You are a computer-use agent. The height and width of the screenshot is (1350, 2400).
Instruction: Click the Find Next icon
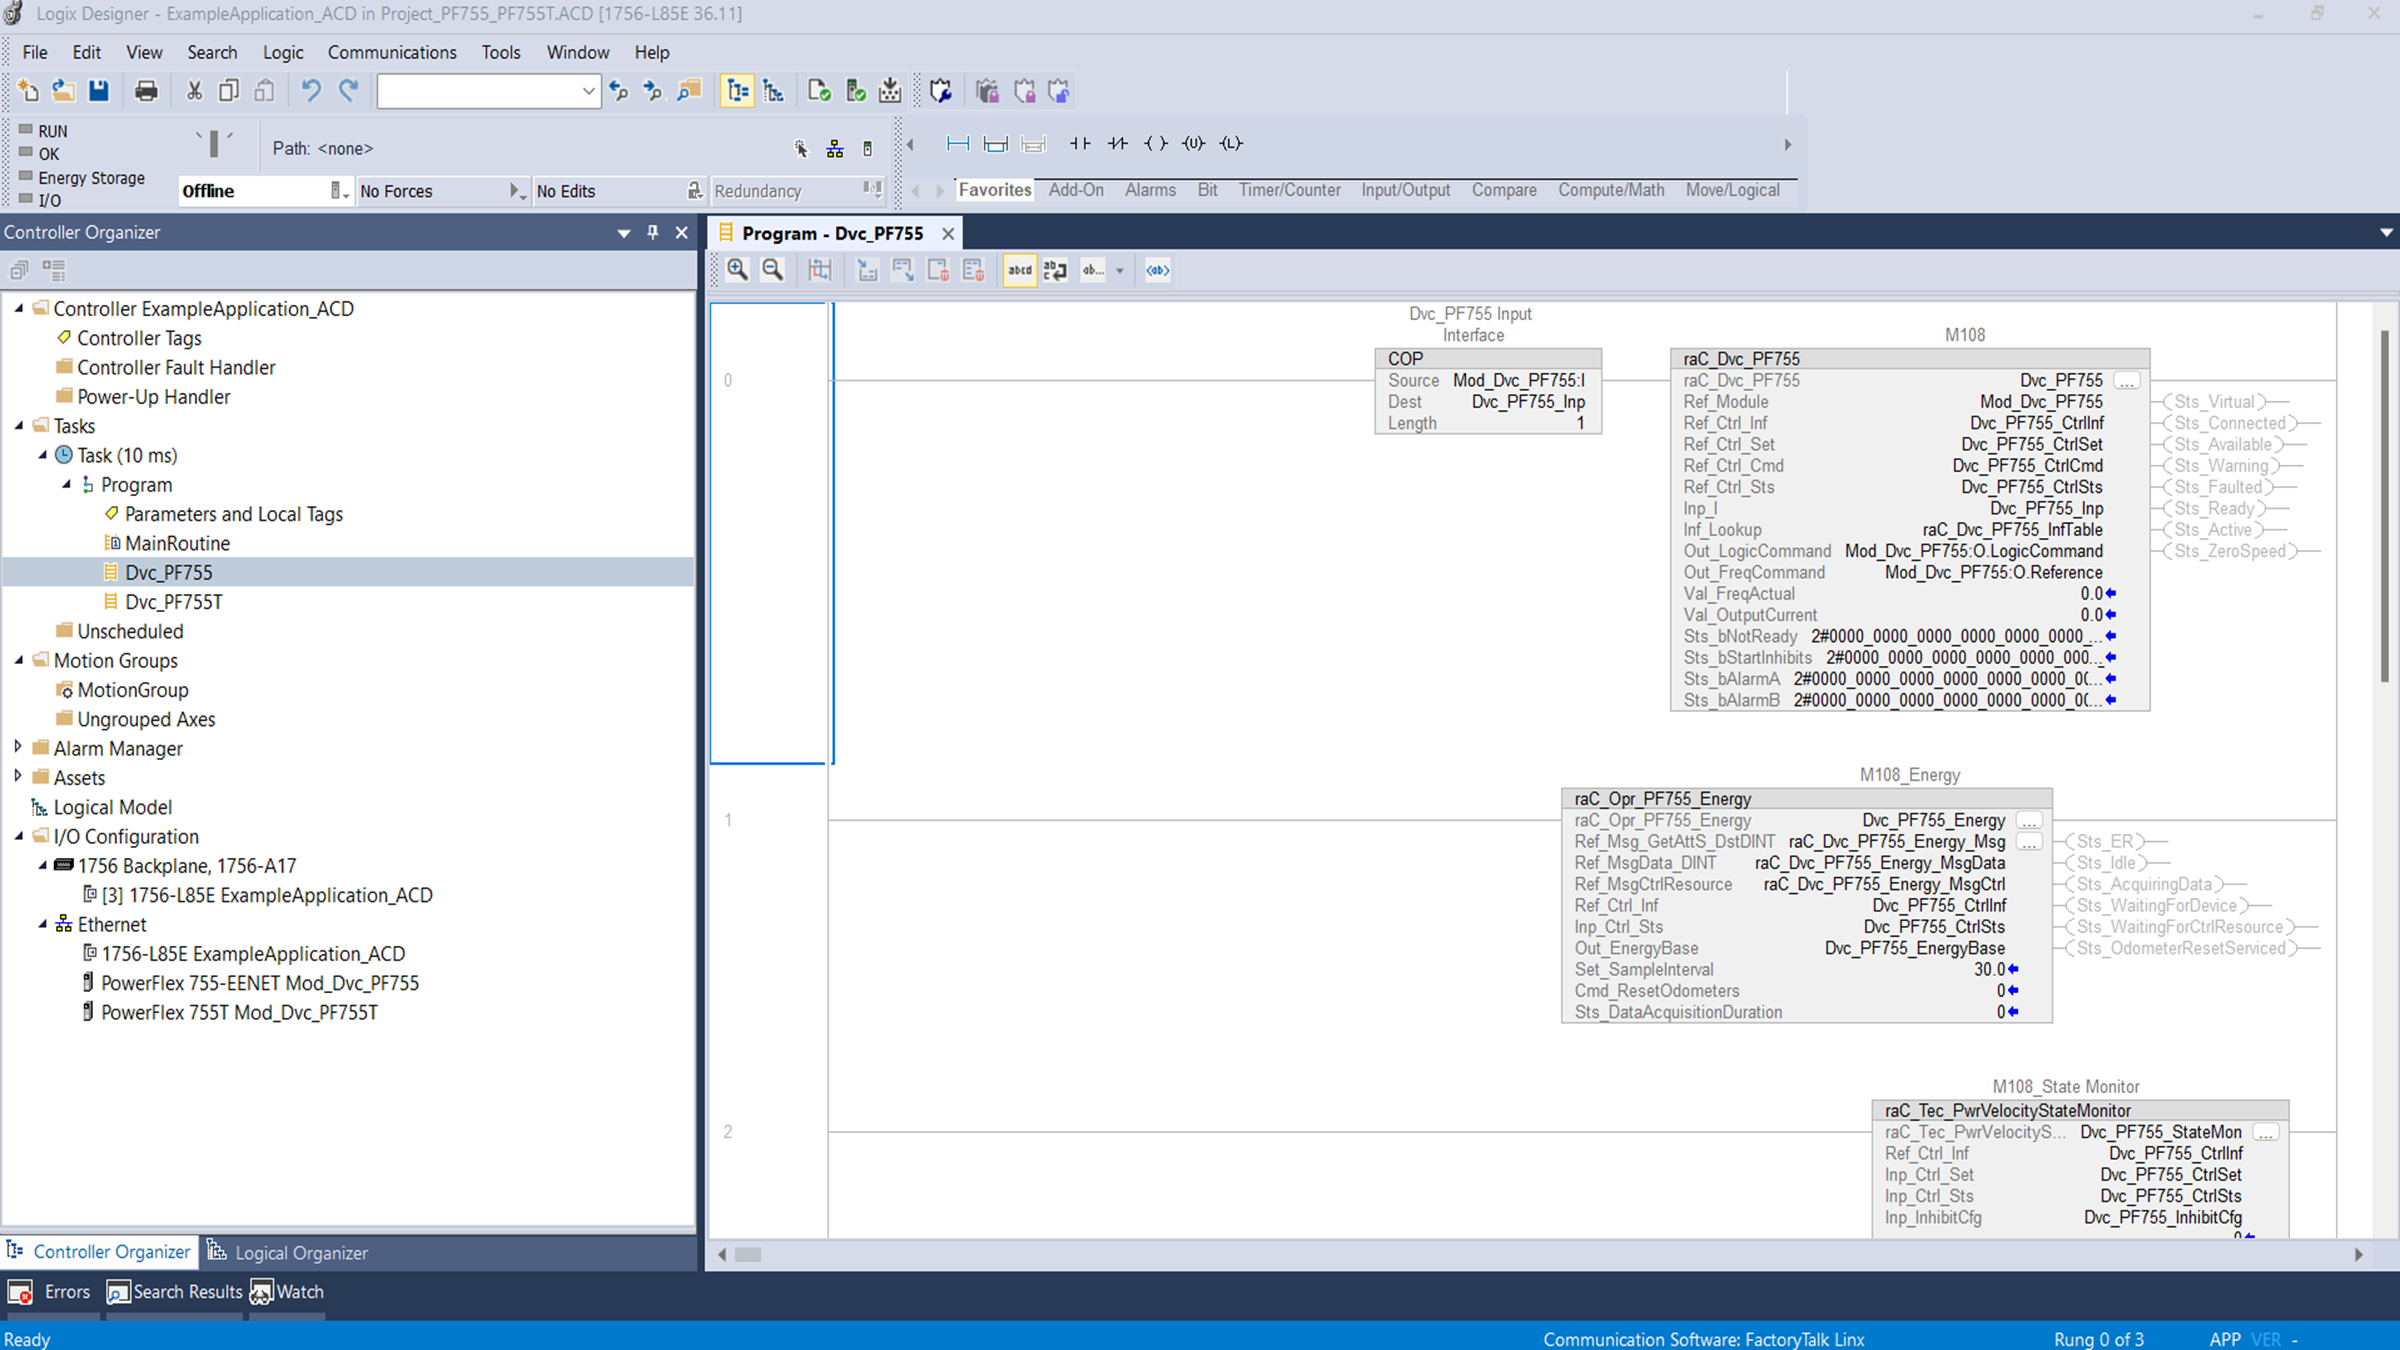654,91
